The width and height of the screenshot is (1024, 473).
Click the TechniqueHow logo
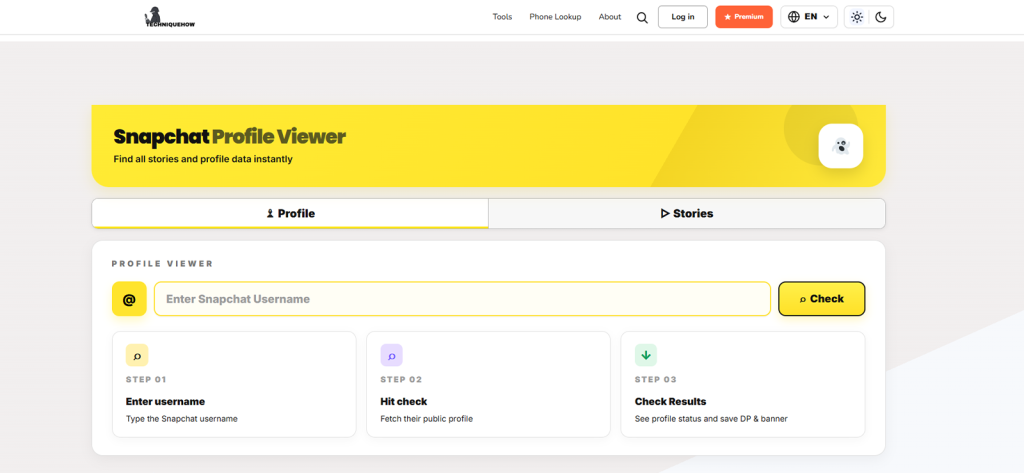[170, 17]
